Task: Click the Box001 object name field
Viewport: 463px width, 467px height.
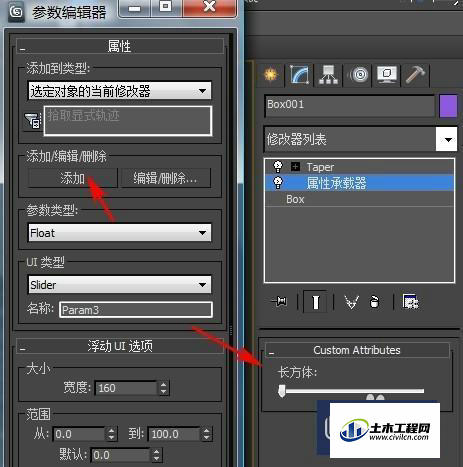Action: (349, 105)
